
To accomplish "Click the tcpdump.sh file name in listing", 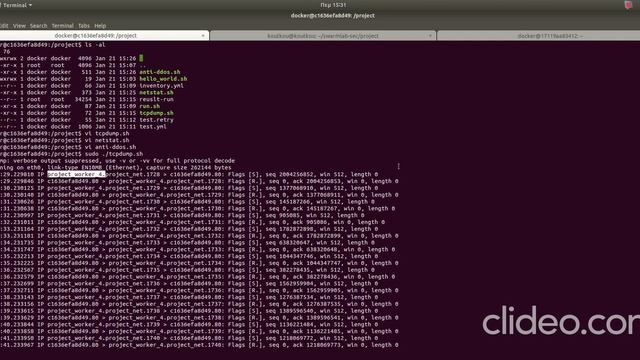I will pos(156,113).
